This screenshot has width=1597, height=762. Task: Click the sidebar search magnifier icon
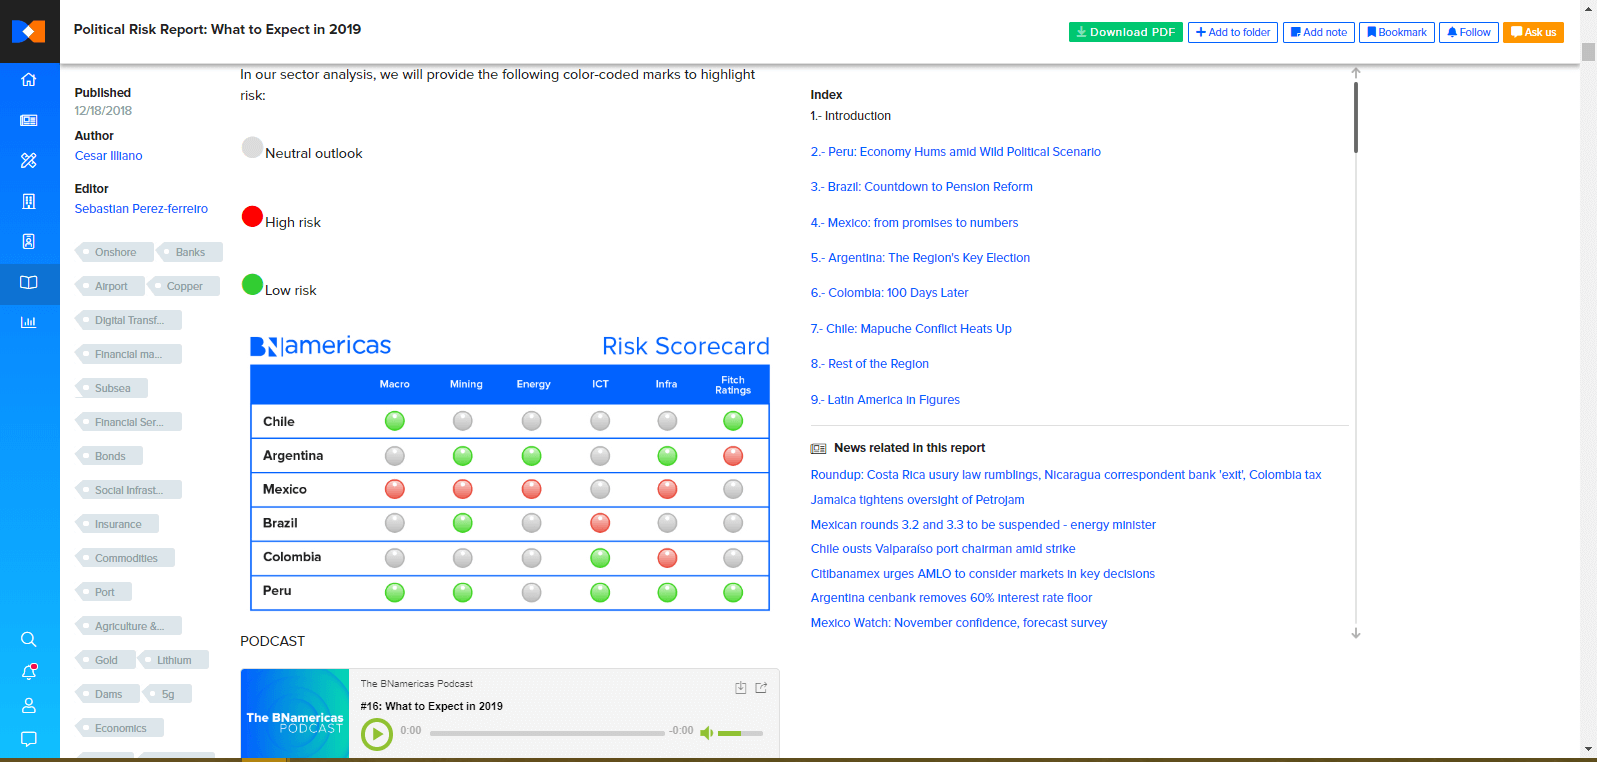29,639
